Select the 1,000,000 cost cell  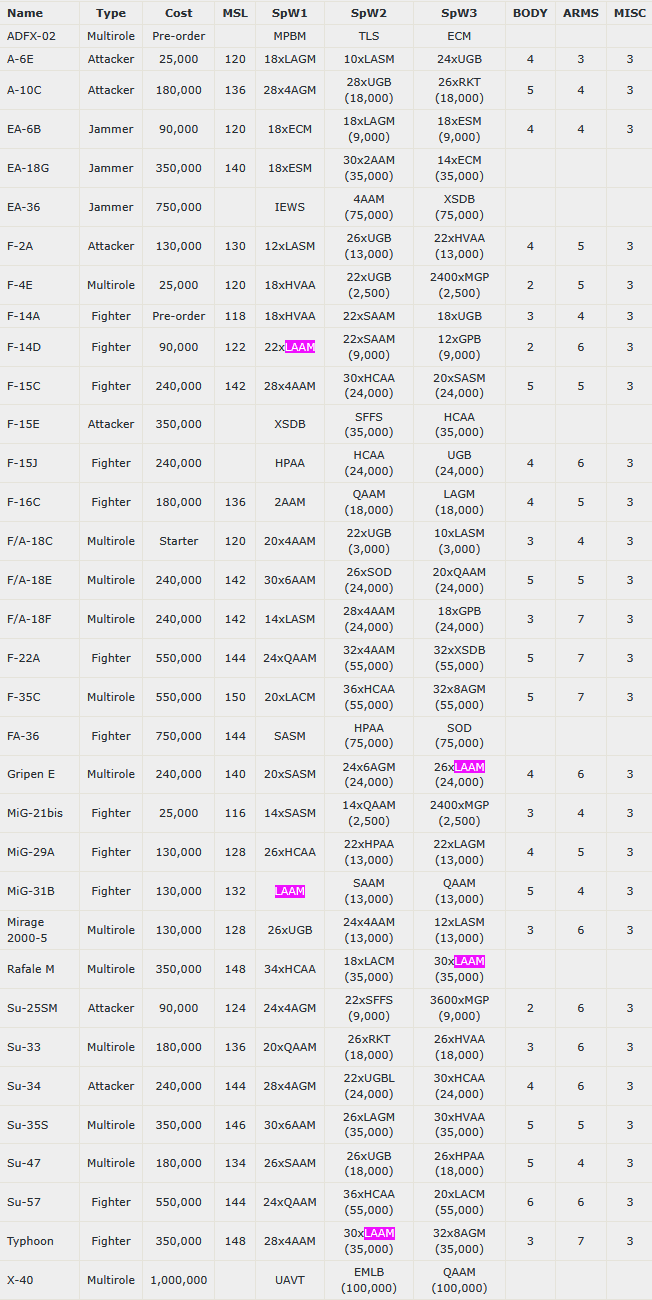click(x=178, y=1280)
